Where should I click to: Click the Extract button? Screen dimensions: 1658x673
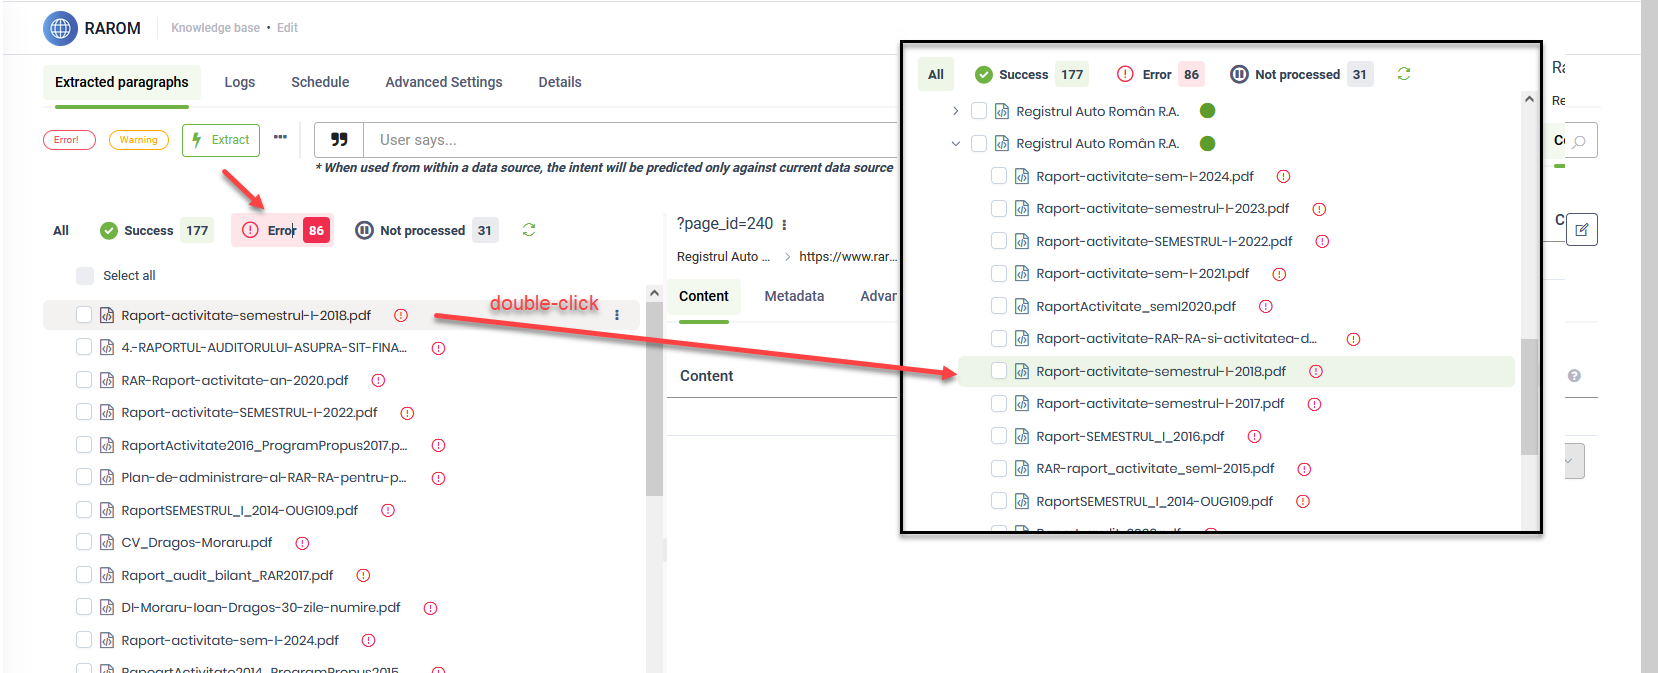221,140
